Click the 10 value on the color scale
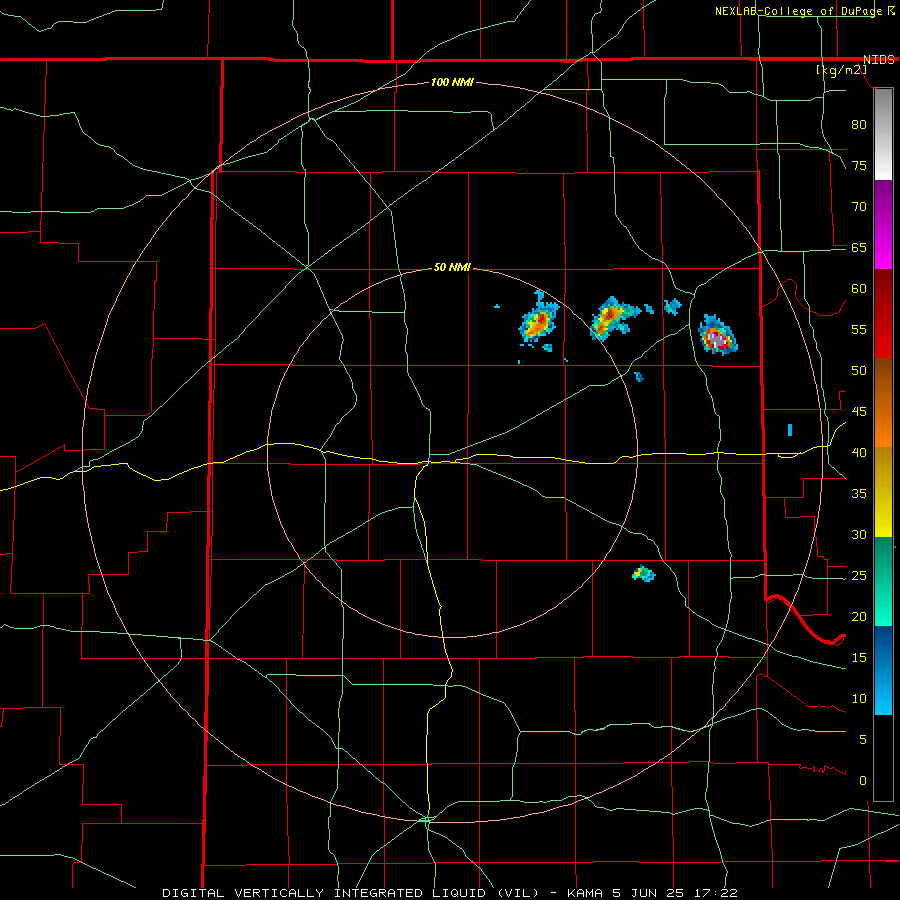This screenshot has height=900, width=900. 859,699
